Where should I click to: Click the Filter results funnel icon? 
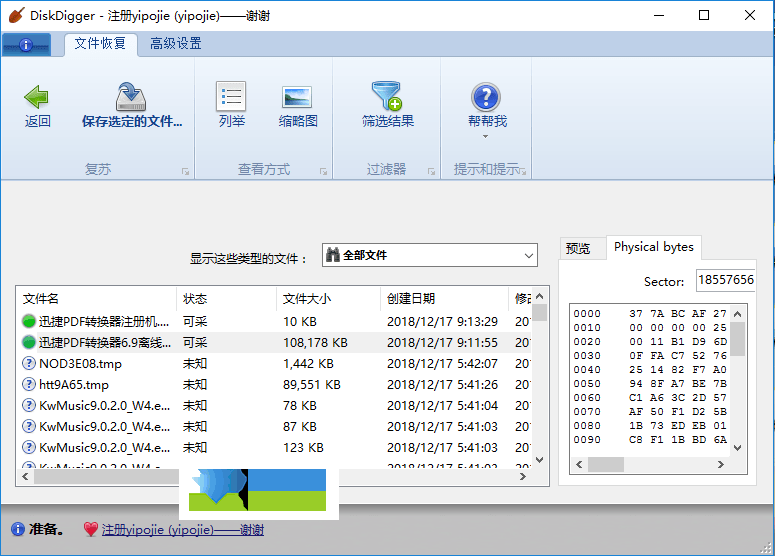(x=387, y=97)
